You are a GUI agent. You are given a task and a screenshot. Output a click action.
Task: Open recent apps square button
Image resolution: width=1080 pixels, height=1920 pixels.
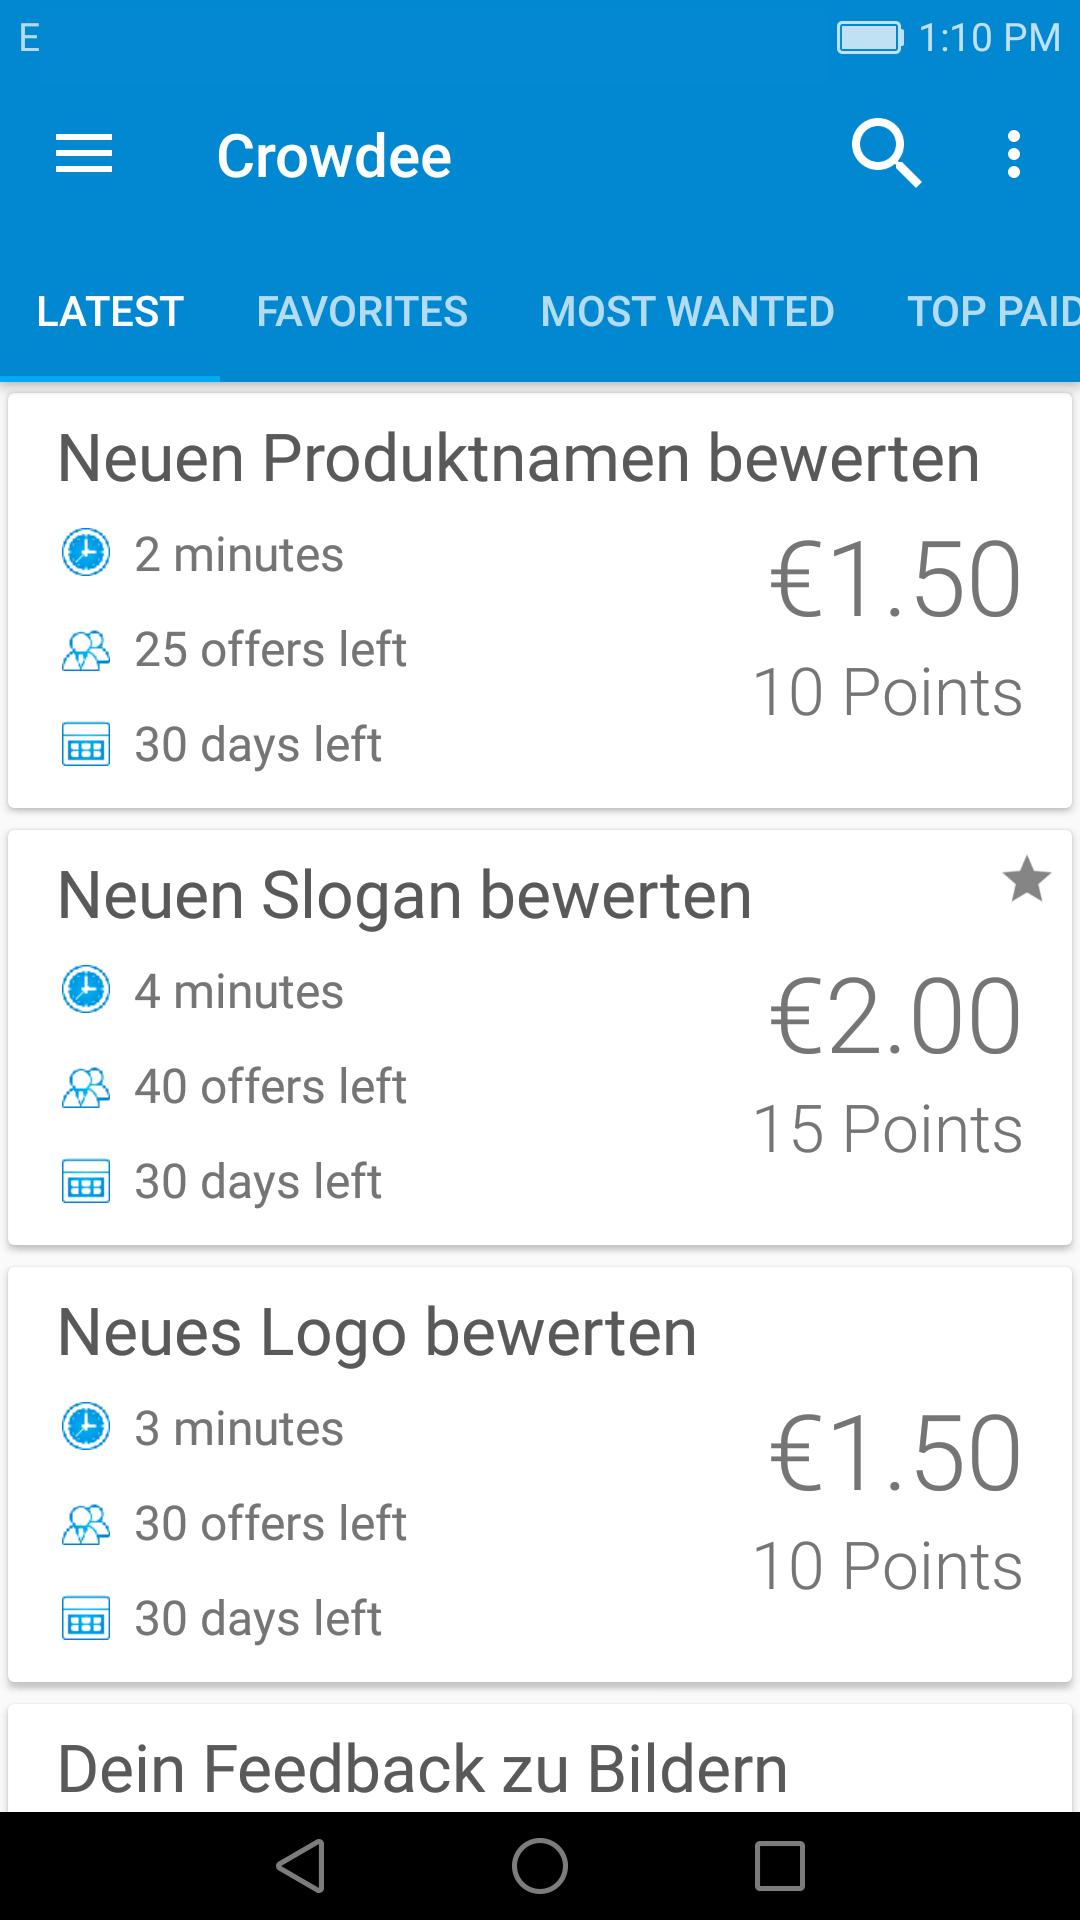tap(779, 1866)
